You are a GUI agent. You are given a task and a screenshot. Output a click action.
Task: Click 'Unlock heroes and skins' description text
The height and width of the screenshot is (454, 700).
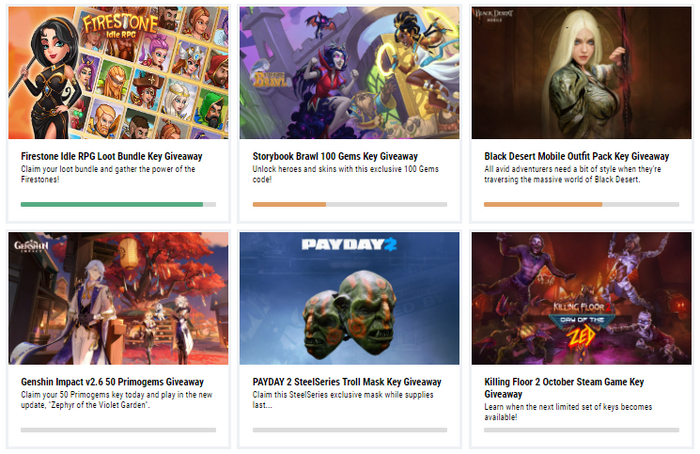point(346,174)
